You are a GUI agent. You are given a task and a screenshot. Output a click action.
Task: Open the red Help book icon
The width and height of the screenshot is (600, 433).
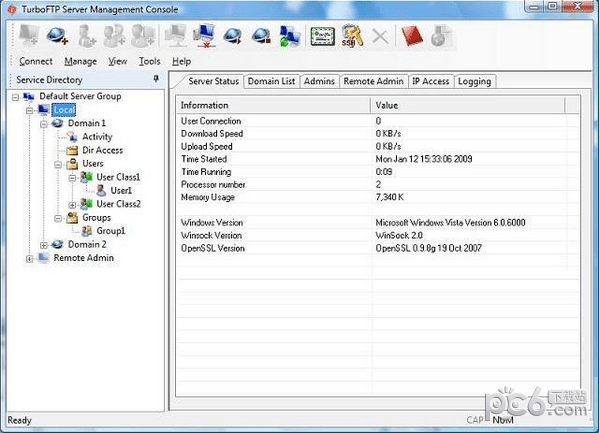[x=412, y=36]
